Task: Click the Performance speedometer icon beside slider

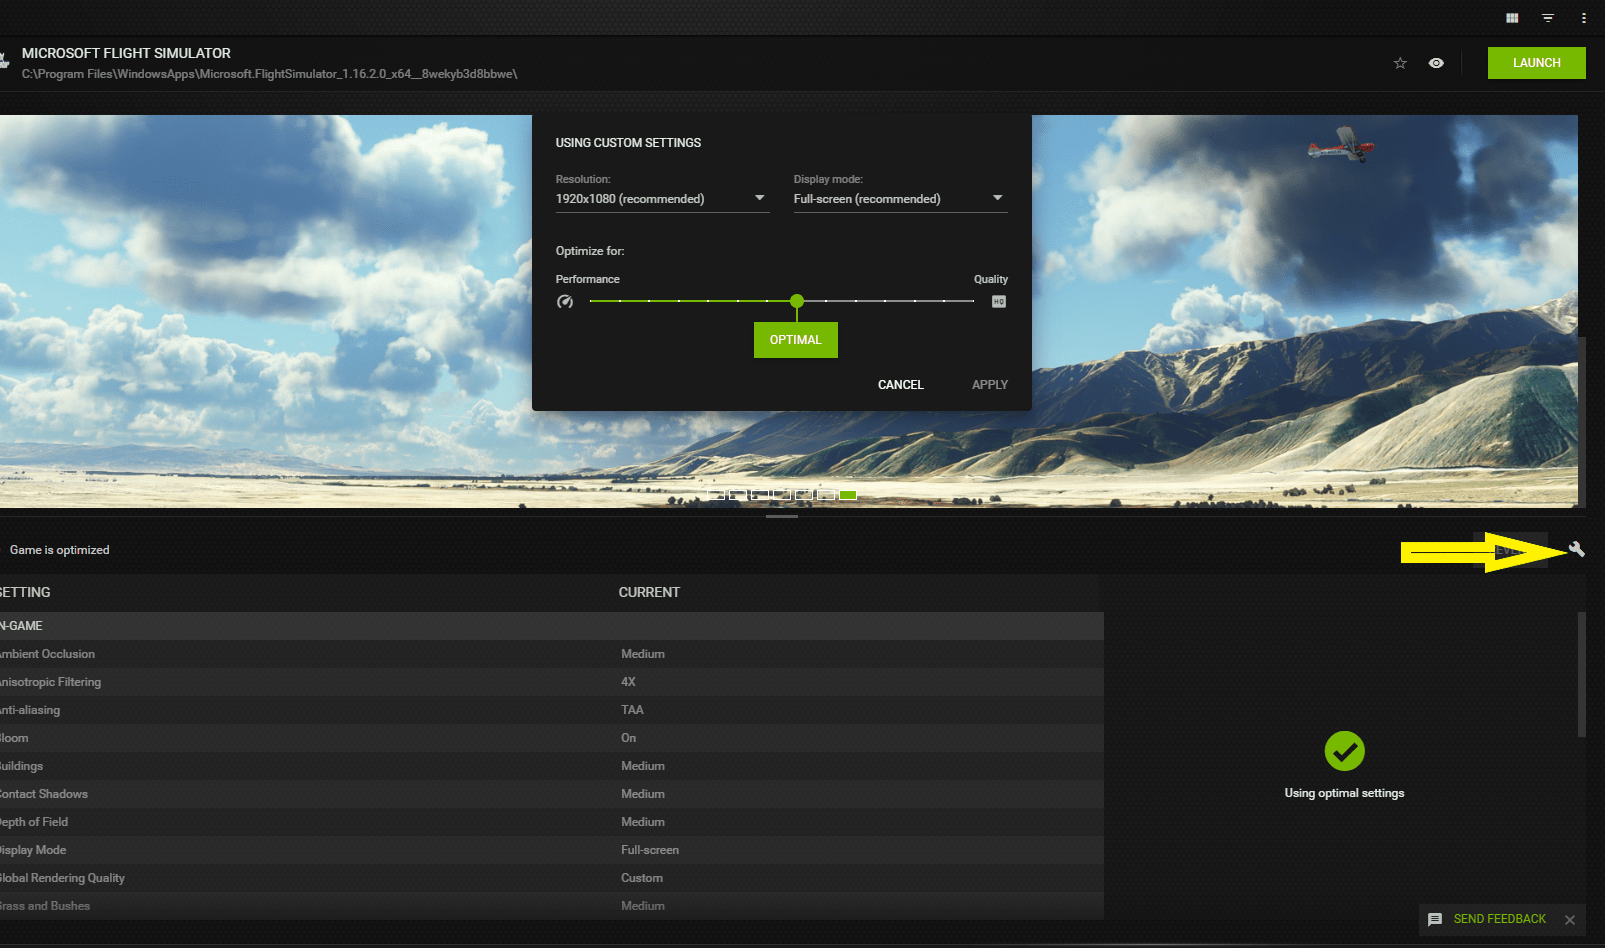Action: (x=565, y=301)
